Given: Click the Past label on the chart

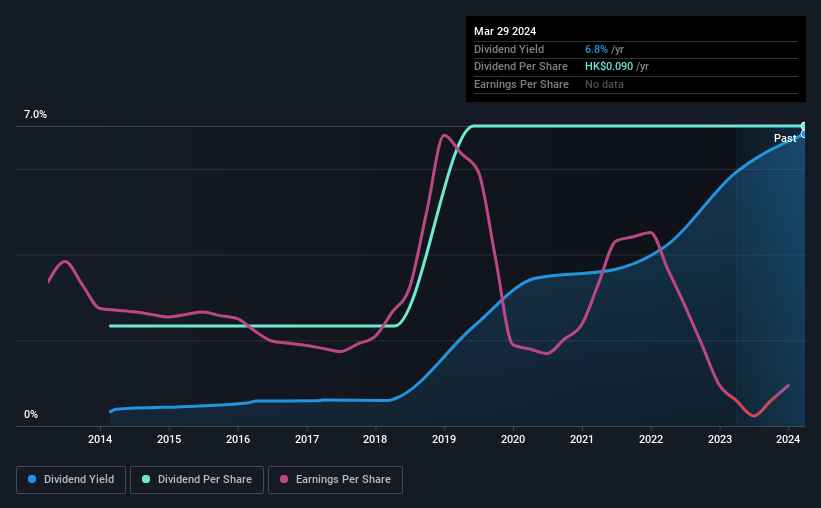Looking at the screenshot, I should point(785,138).
